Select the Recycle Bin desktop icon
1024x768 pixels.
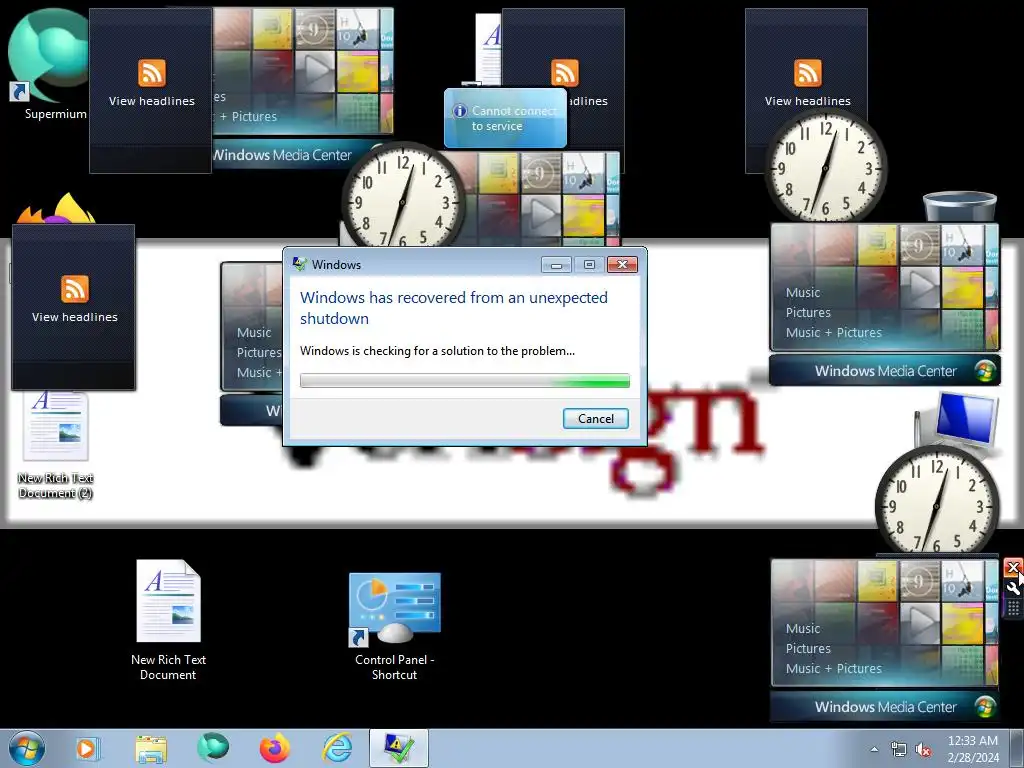959,206
